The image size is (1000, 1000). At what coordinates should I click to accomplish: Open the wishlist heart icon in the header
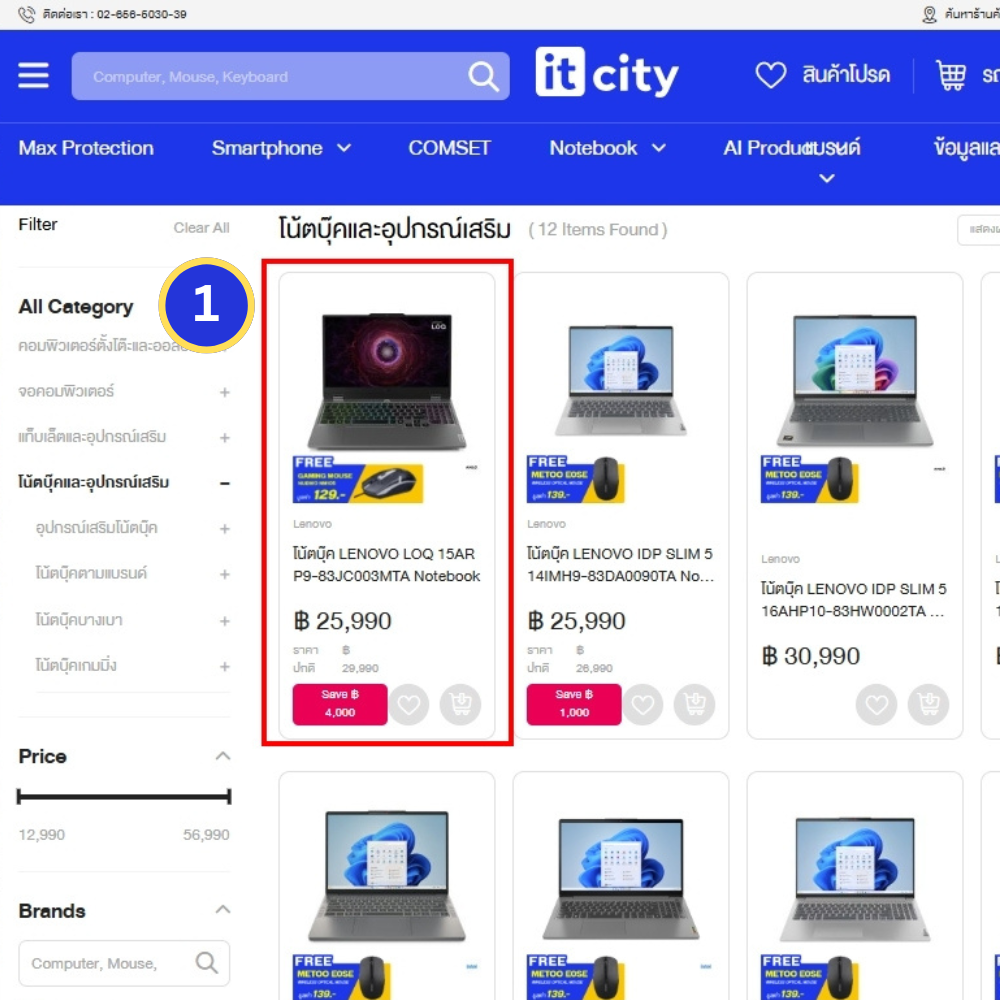(x=771, y=75)
